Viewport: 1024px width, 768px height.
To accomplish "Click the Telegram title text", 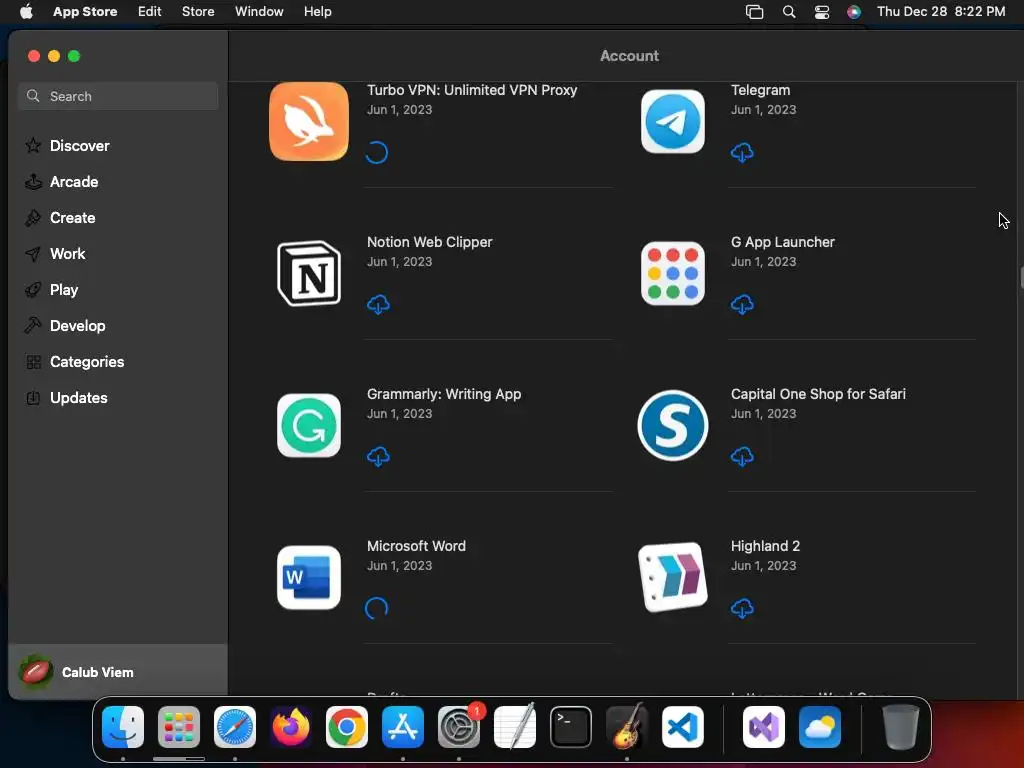I will (x=760, y=90).
